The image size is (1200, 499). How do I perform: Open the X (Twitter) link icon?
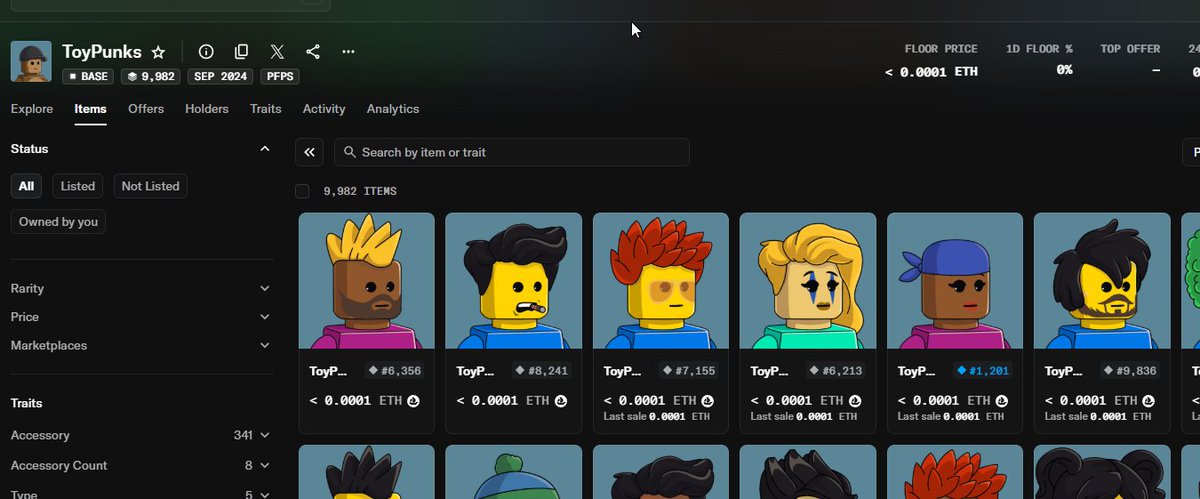[277, 52]
